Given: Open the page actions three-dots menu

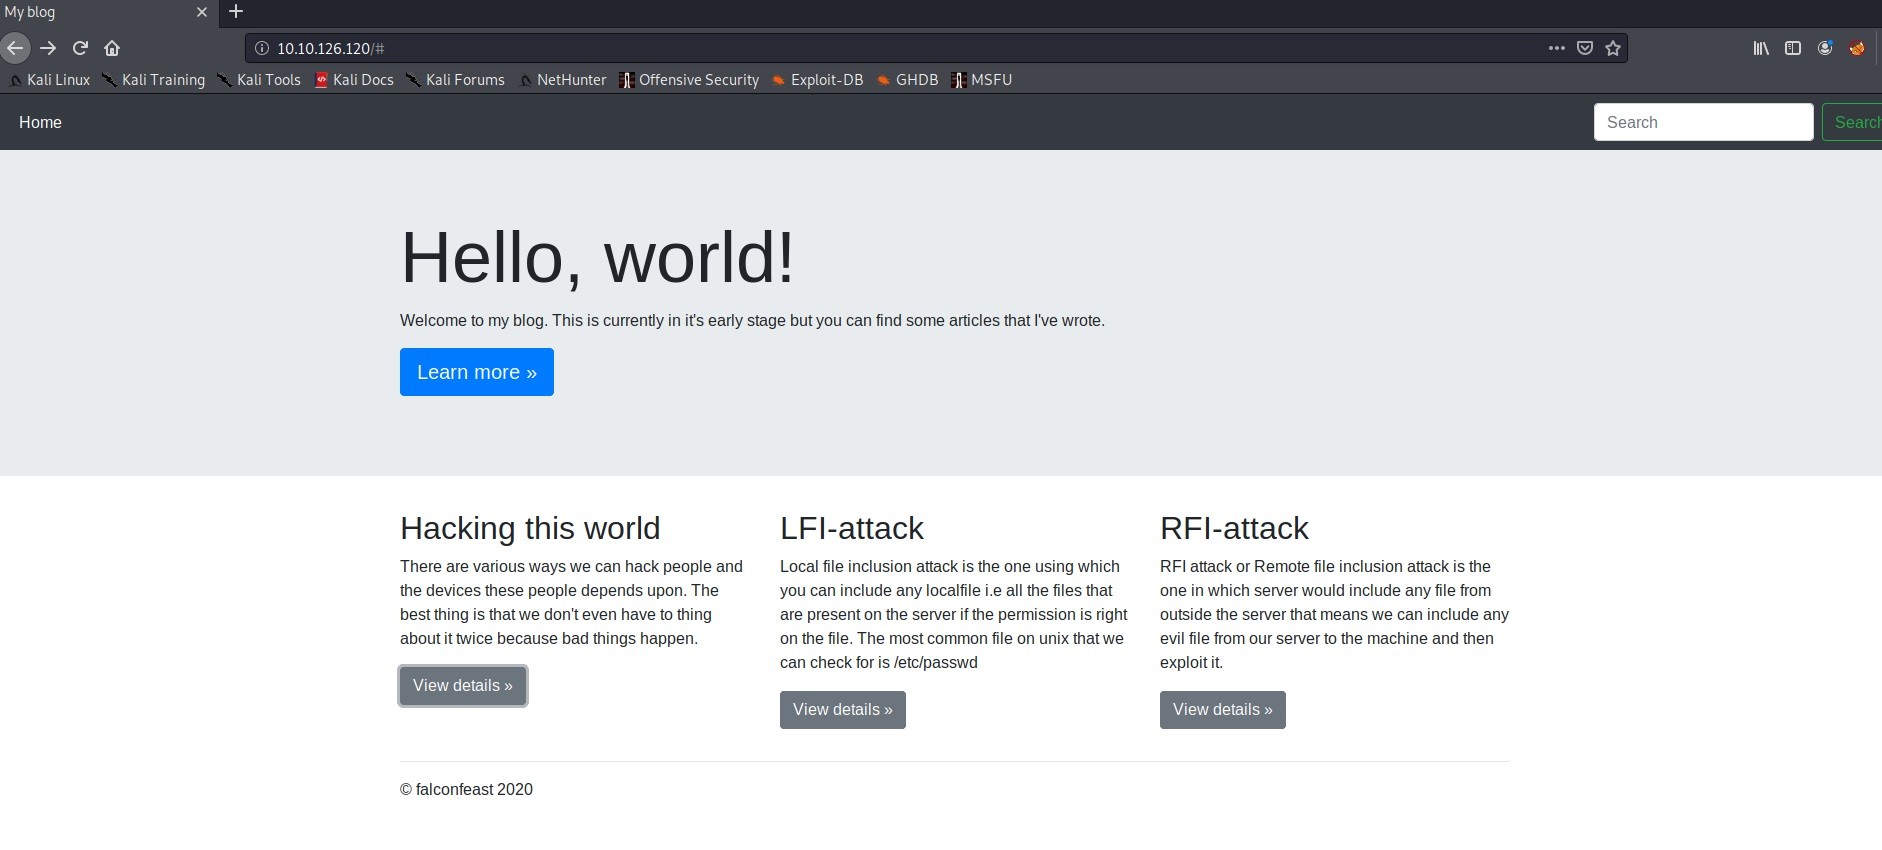Looking at the screenshot, I should [x=1556, y=48].
